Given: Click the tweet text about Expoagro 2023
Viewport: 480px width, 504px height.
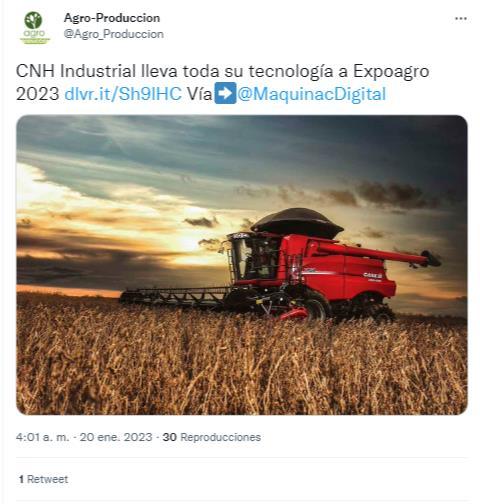Looking at the screenshot, I should [x=222, y=82].
